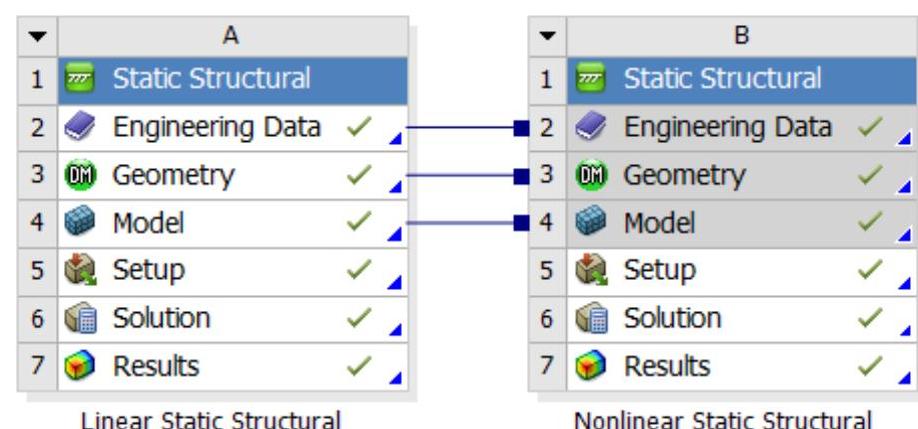
Task: Open the system A dropdown arrow menu
Action: [38, 36]
